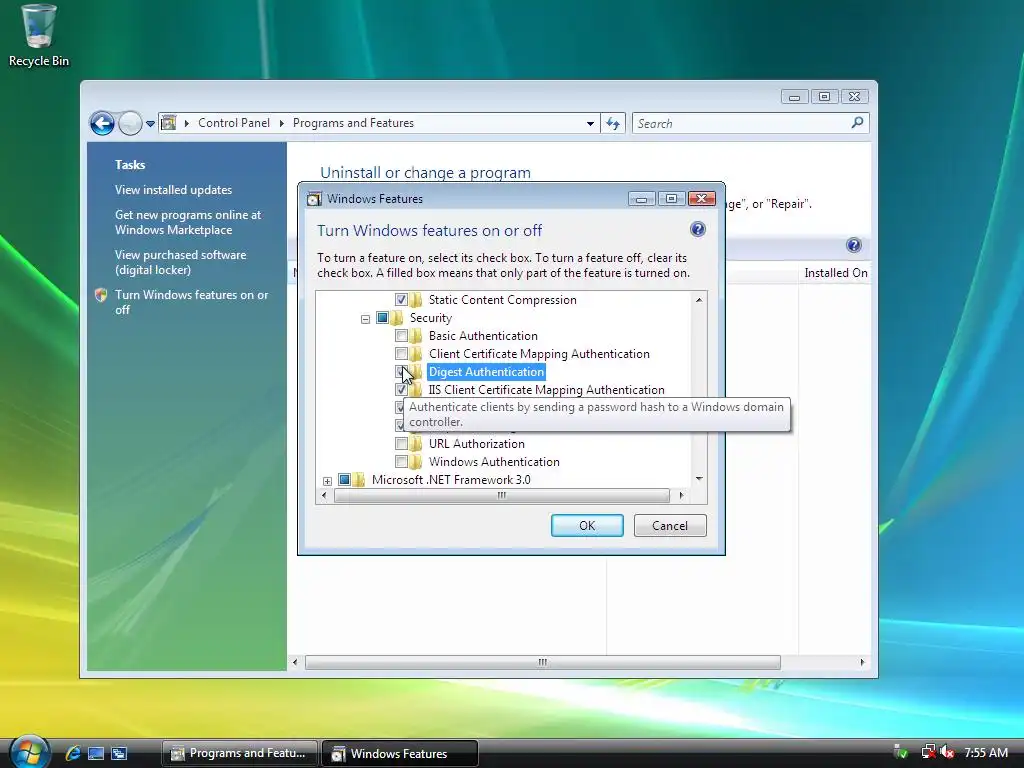
Task: Click the Search magnifier icon
Action: [x=857, y=123]
